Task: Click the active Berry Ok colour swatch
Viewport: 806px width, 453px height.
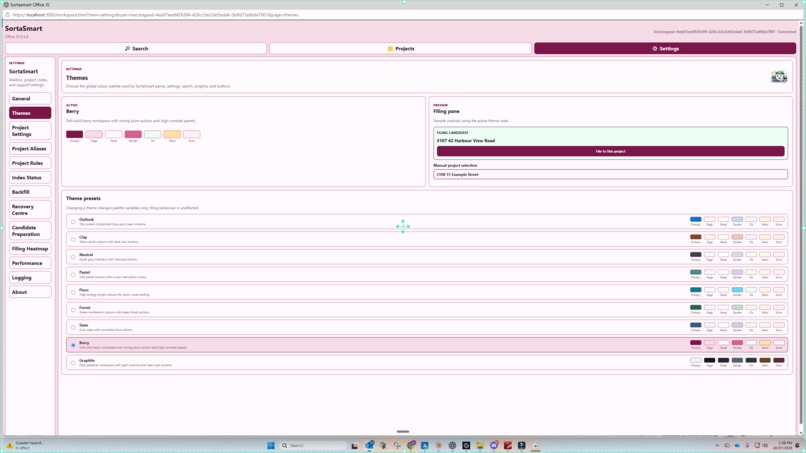Action: click(x=153, y=134)
